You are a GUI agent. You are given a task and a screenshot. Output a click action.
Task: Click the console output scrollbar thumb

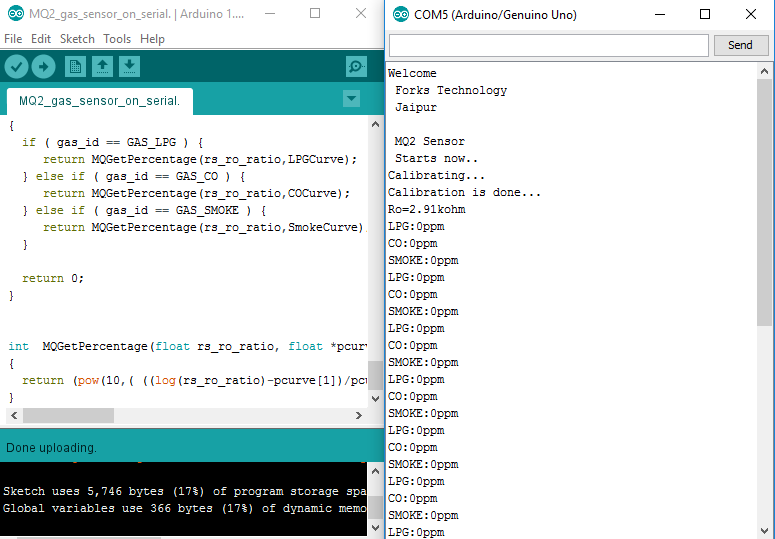click(375, 507)
